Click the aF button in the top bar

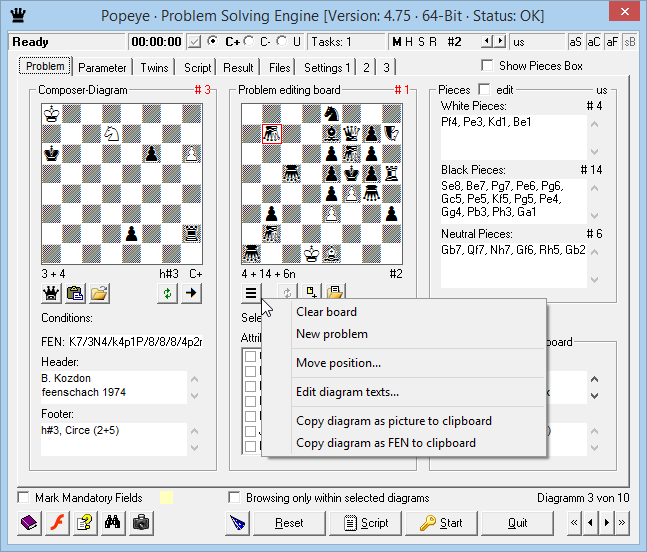612,42
